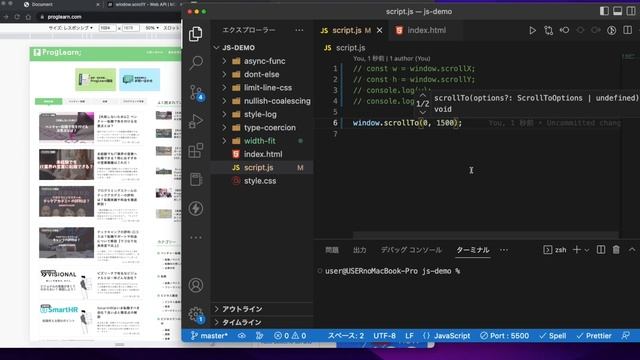This screenshot has height=360, width=640.
Task: Click Port : 5500 Live Server status
Action: [504, 336]
